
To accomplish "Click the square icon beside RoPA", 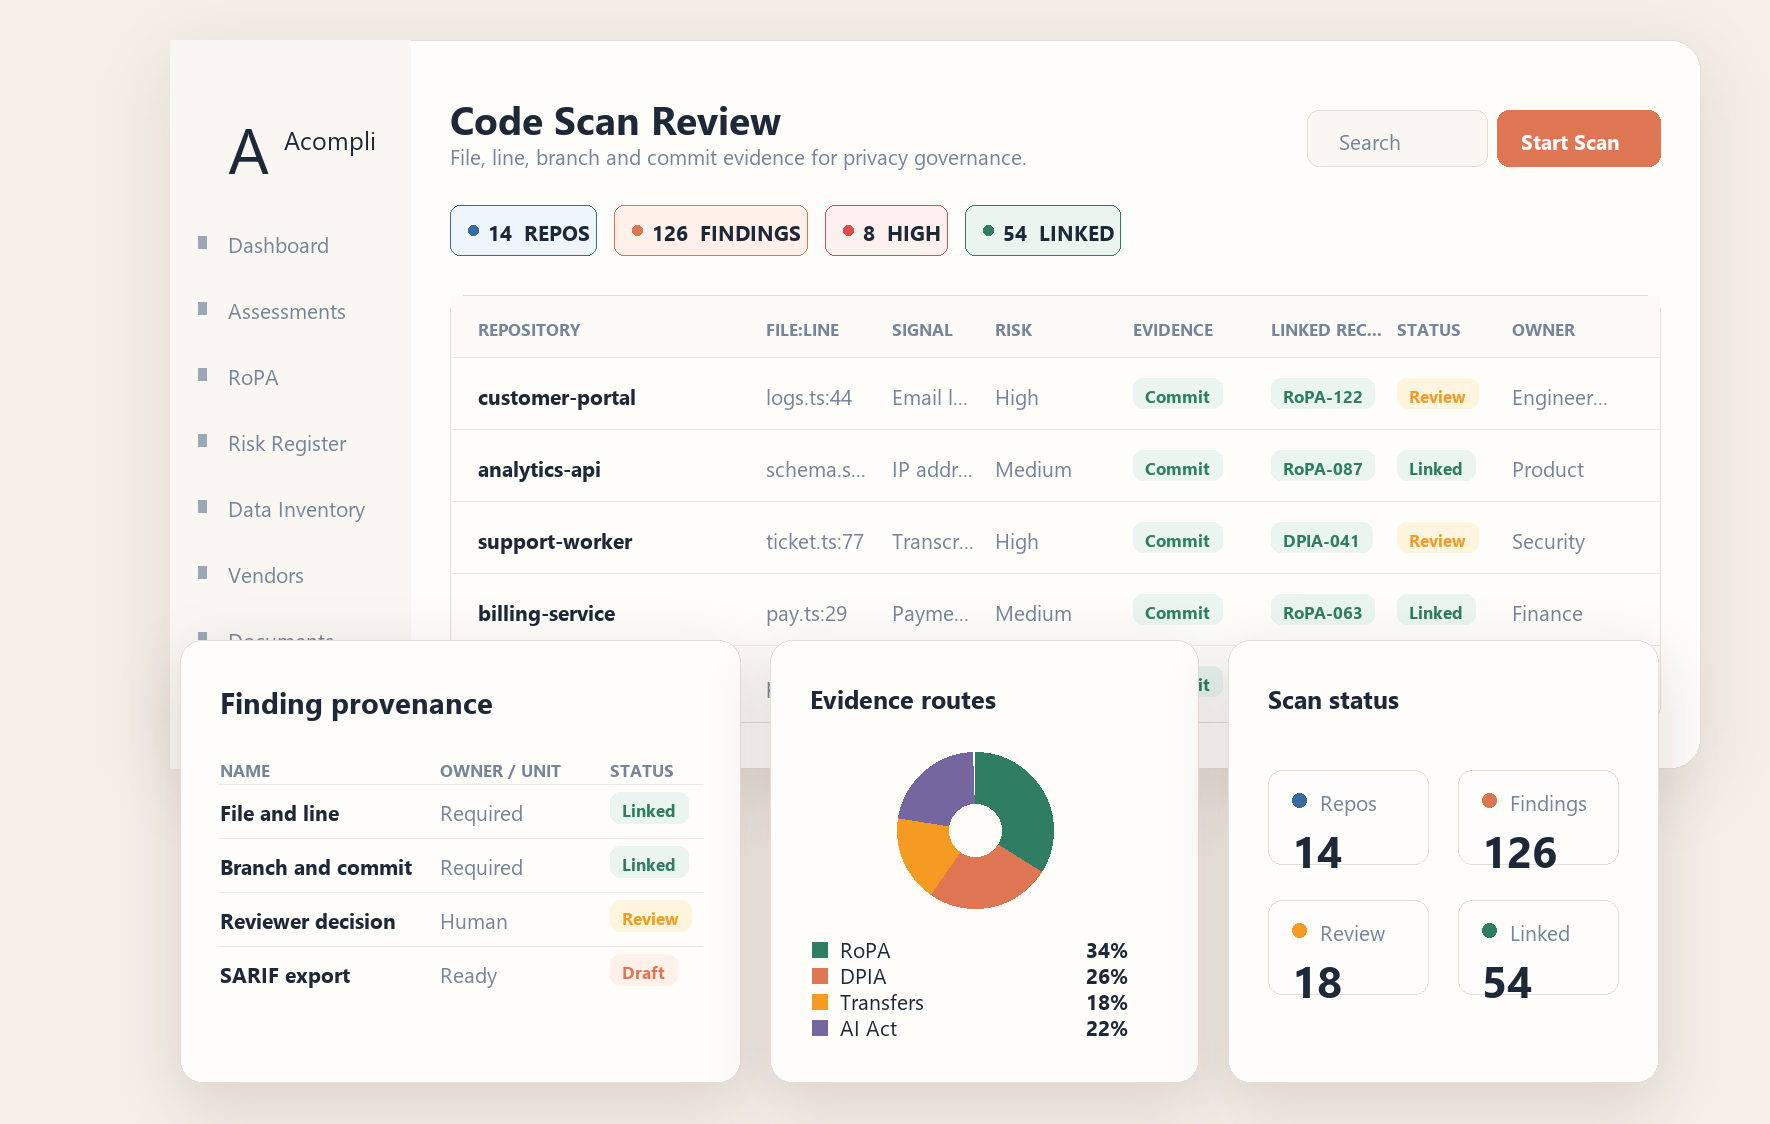I will click(203, 374).
